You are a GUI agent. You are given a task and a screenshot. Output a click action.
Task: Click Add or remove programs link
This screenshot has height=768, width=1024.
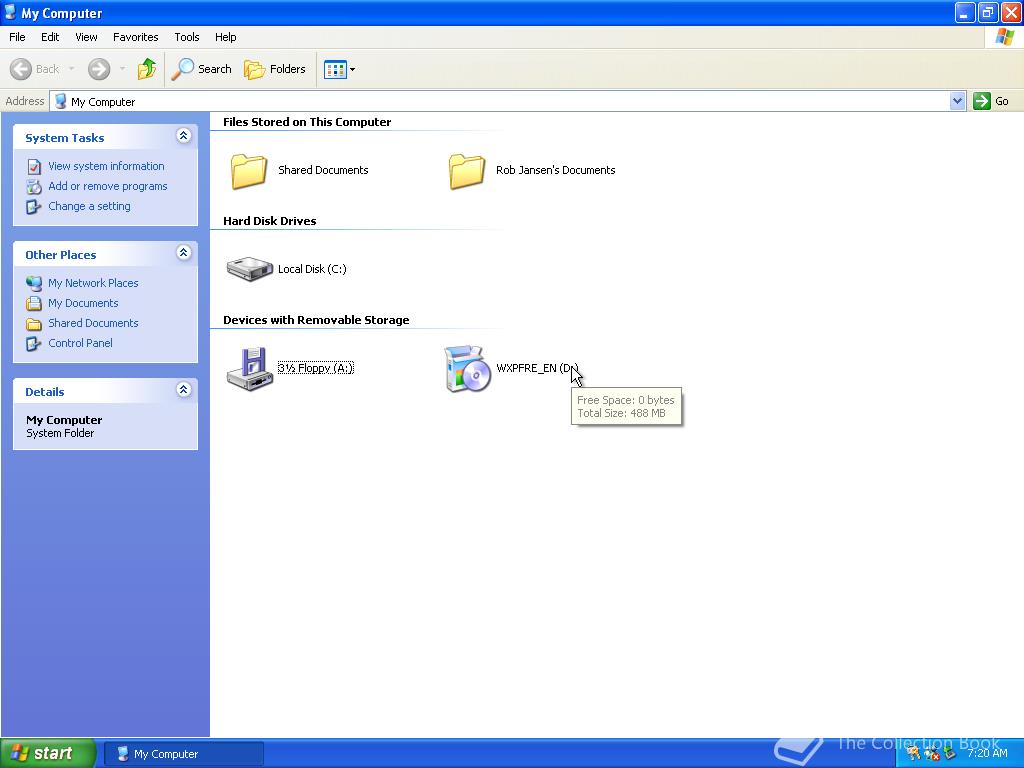[x=107, y=186]
